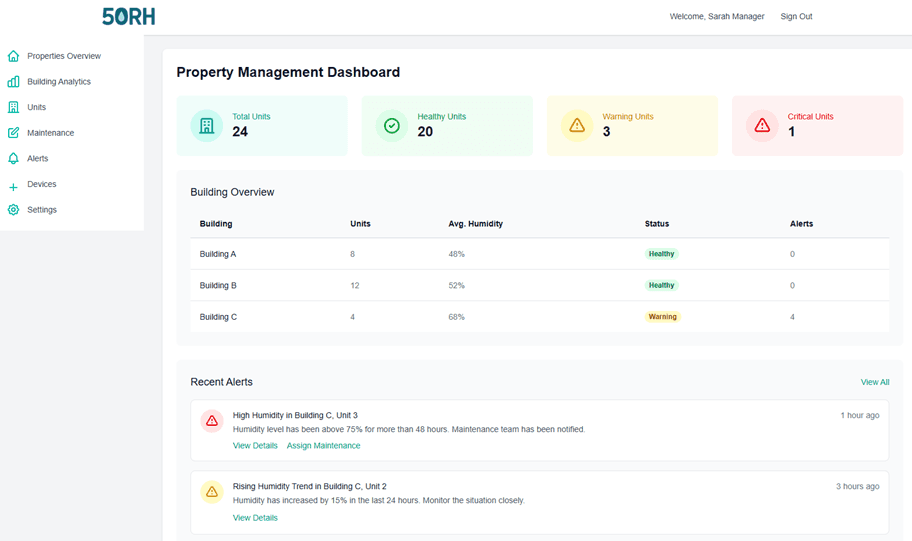The image size is (912, 541).
Task: Click the Alerts column header in table
Action: pos(801,223)
